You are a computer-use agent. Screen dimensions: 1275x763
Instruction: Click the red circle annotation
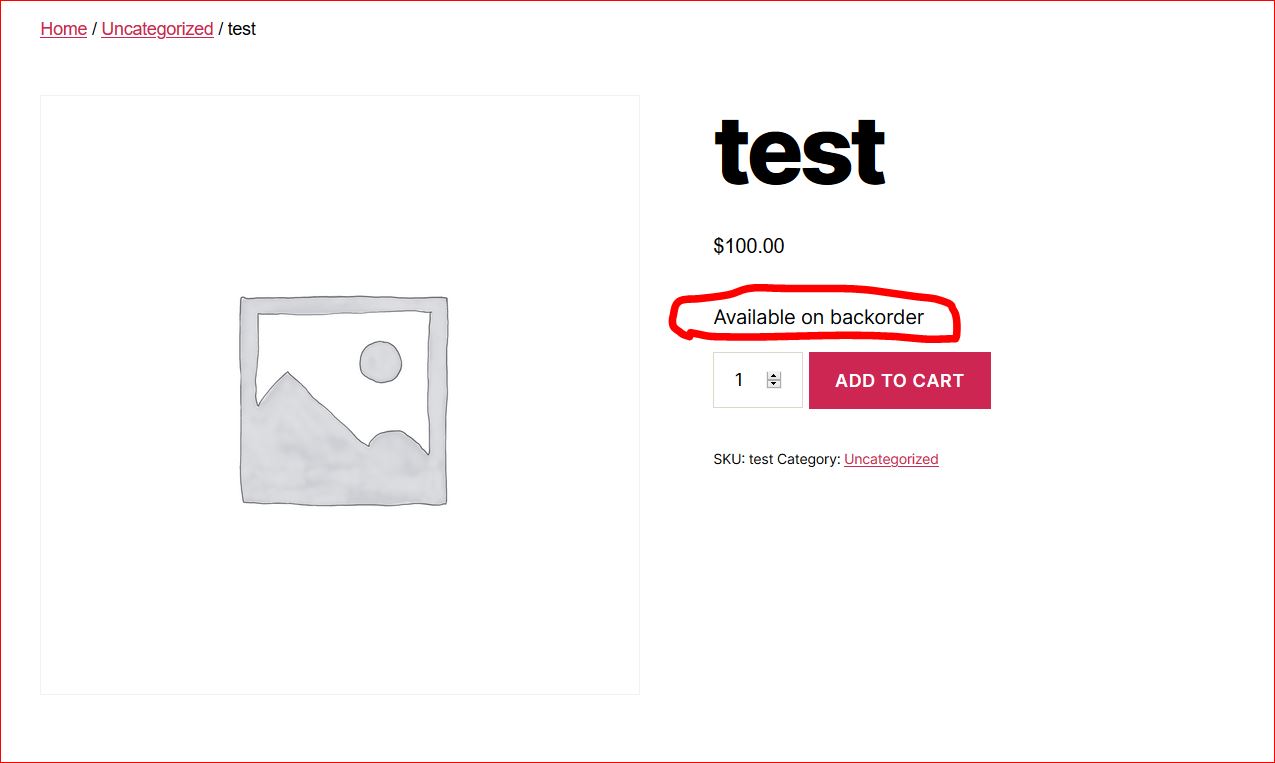click(815, 295)
